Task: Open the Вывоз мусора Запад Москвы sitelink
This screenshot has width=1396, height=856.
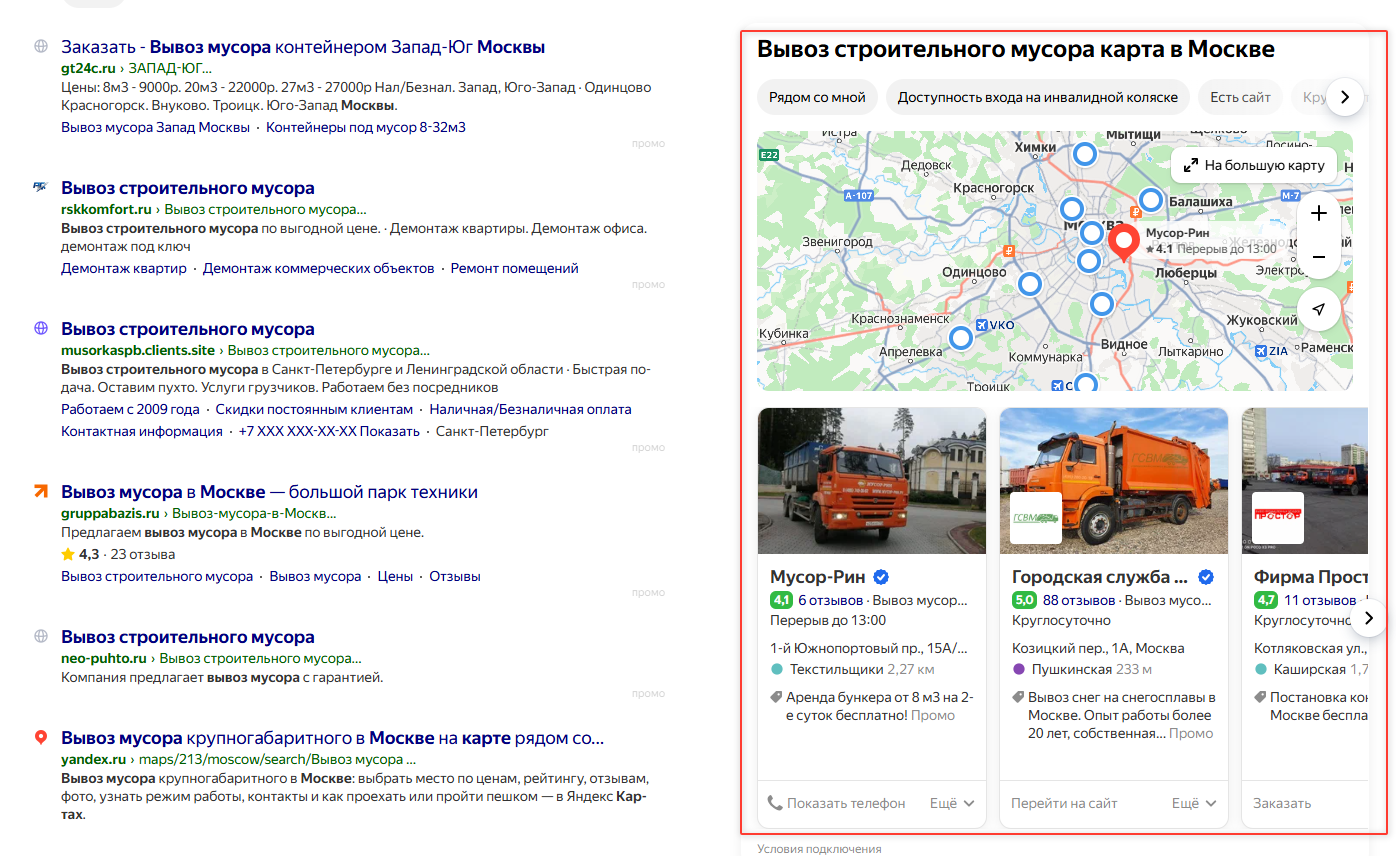Action: click(x=155, y=127)
